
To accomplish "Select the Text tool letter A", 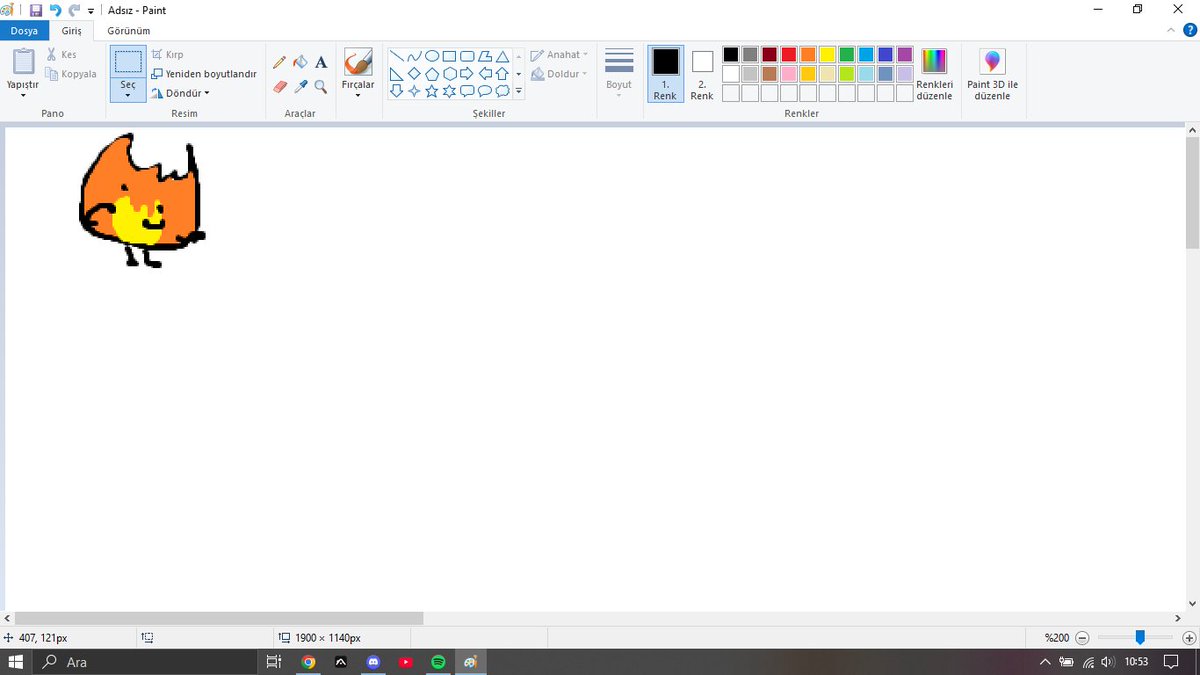I will [x=321, y=62].
